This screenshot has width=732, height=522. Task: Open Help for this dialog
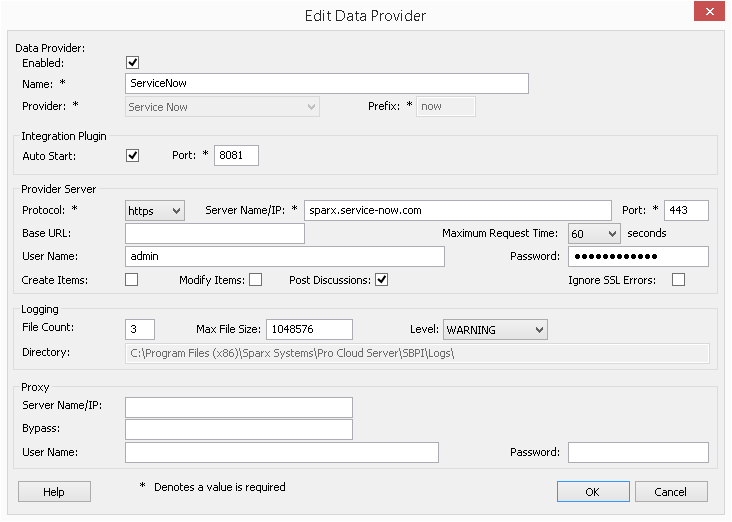coord(54,492)
